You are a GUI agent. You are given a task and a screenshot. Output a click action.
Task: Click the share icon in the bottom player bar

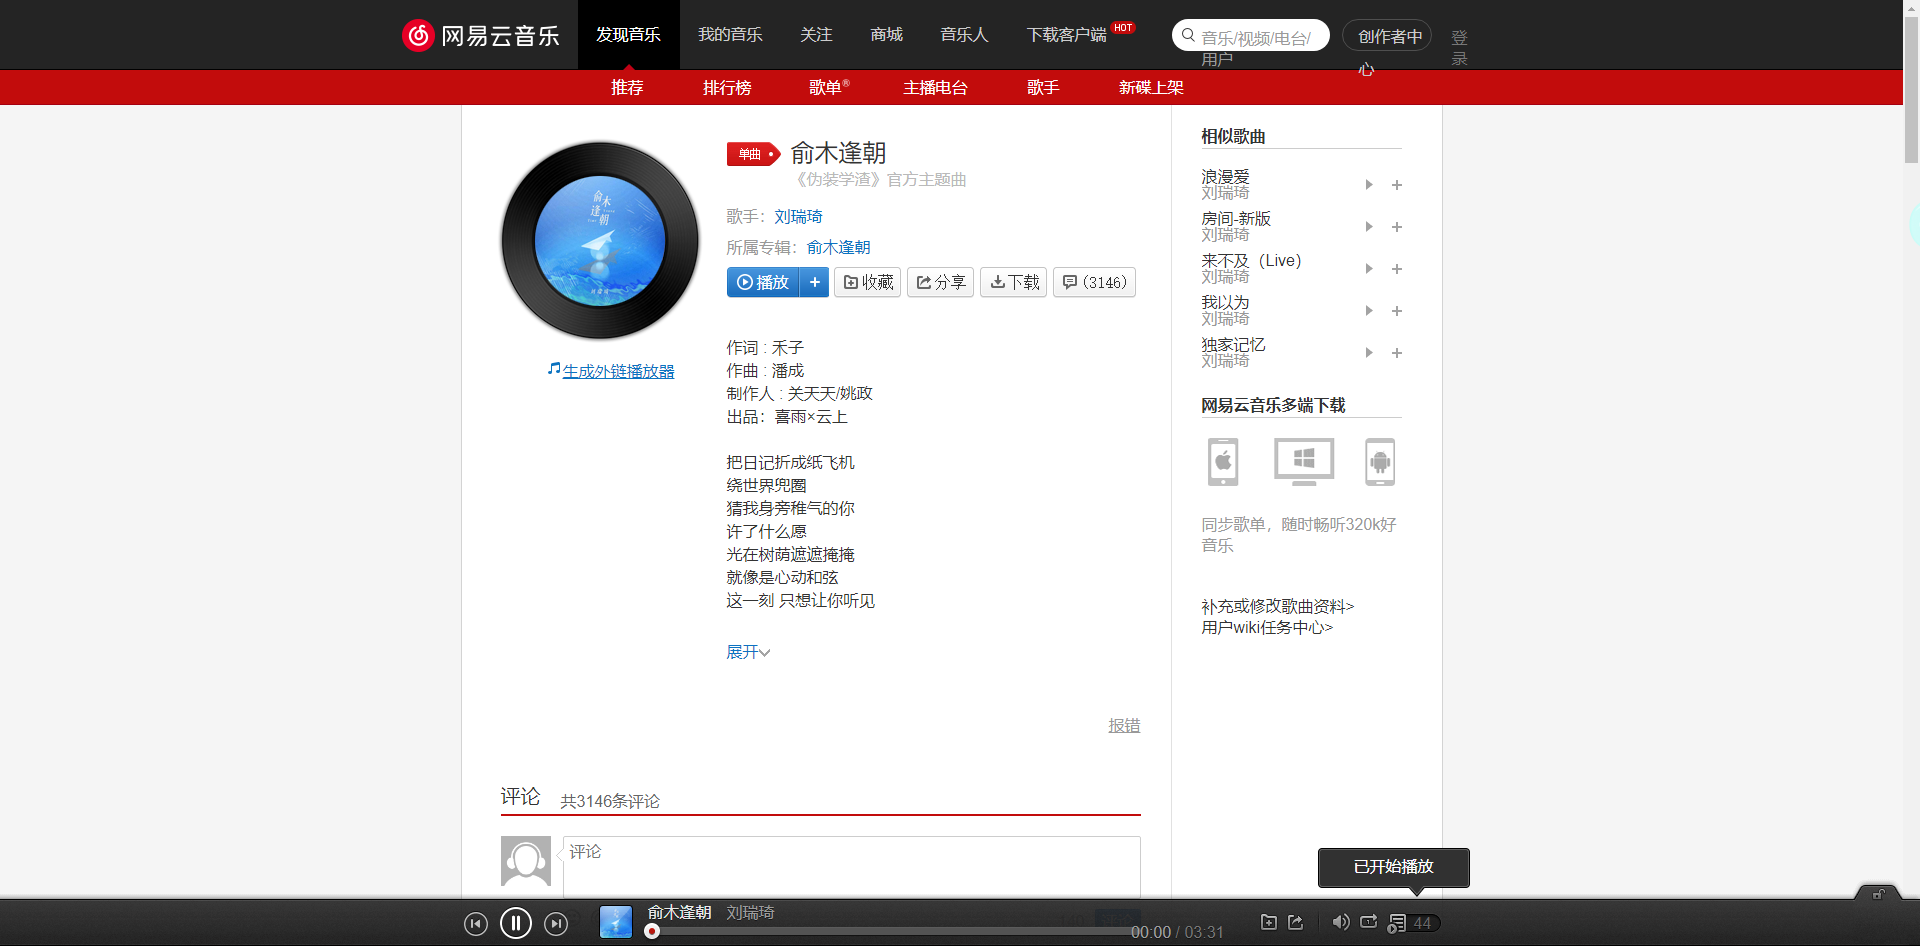pos(1296,922)
